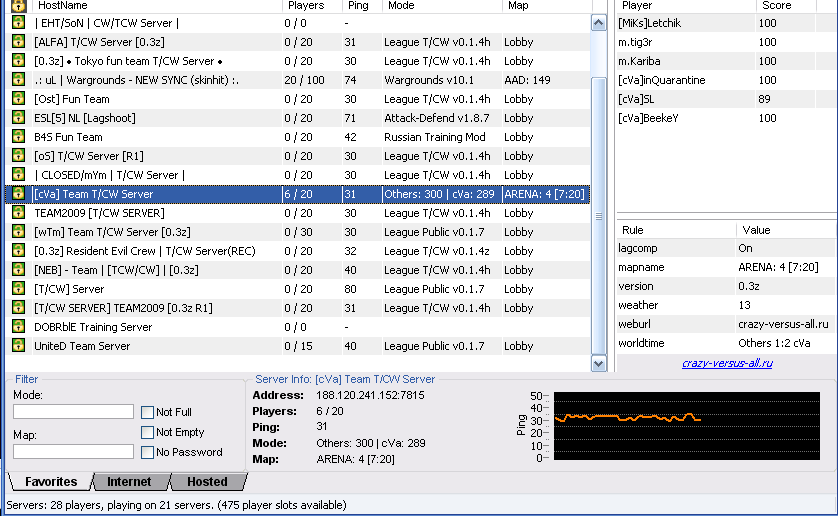
Task: Select the weburl rule row
Action: tap(725, 324)
